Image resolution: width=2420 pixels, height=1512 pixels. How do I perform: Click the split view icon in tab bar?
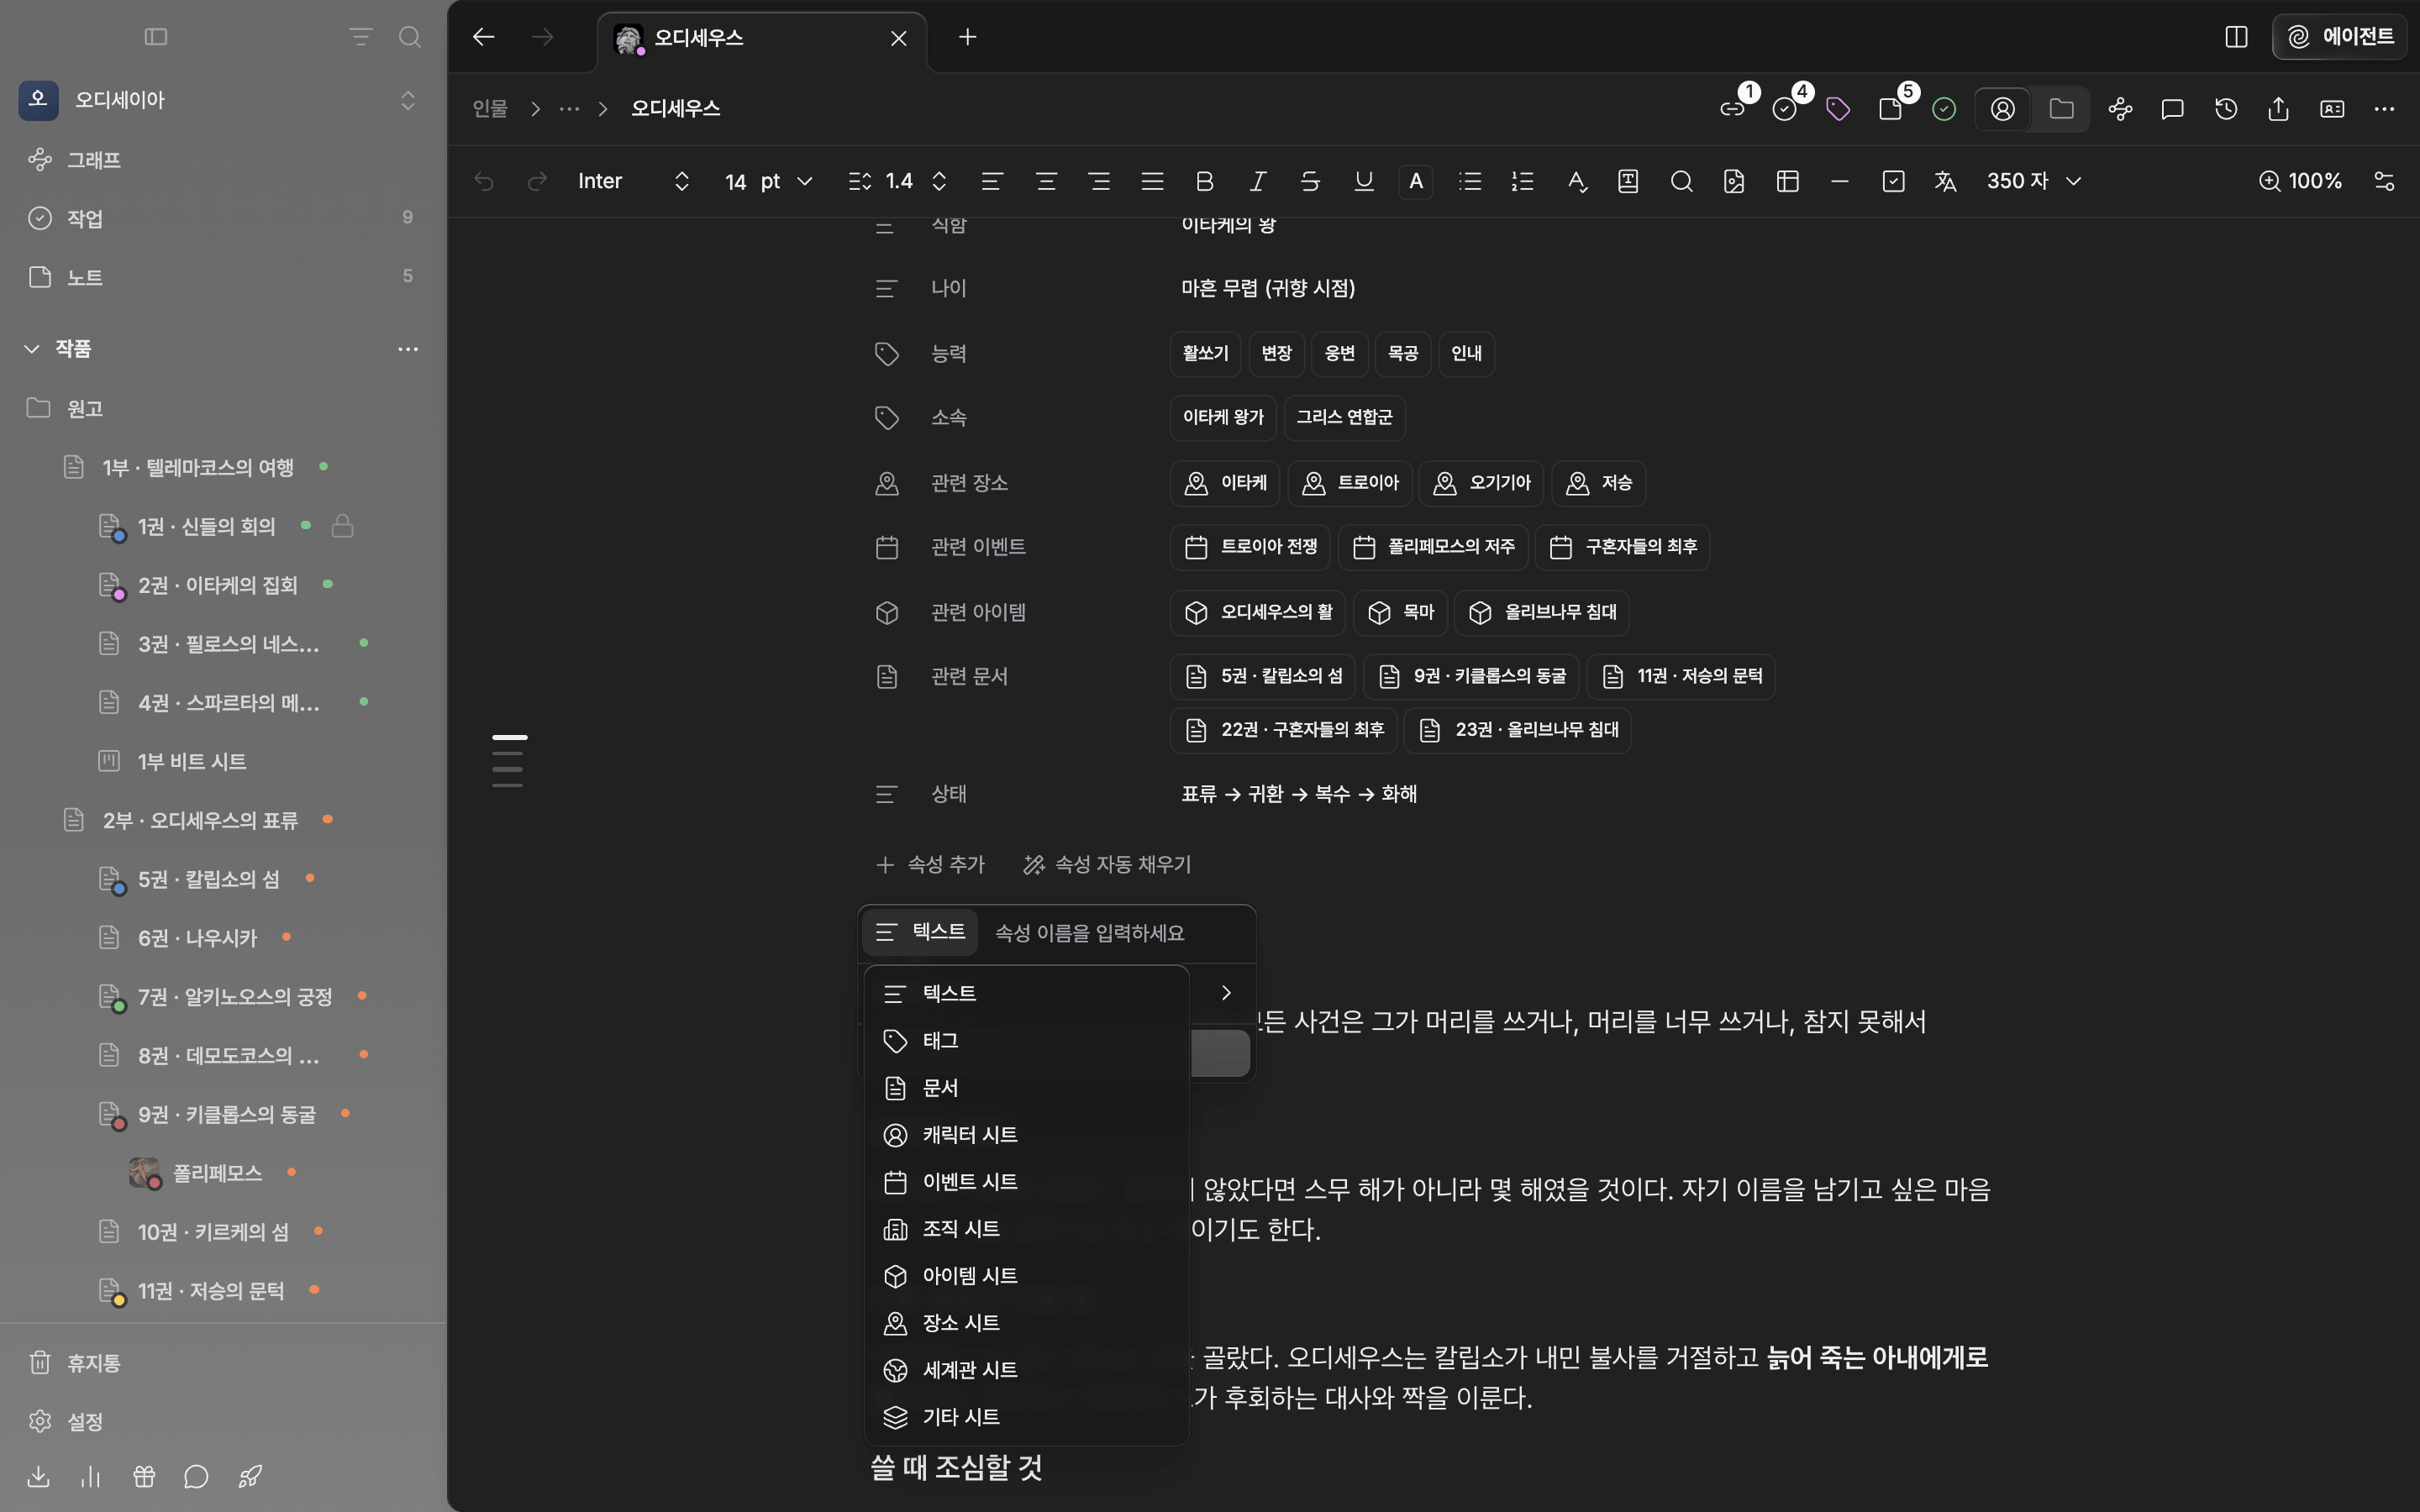(2236, 37)
